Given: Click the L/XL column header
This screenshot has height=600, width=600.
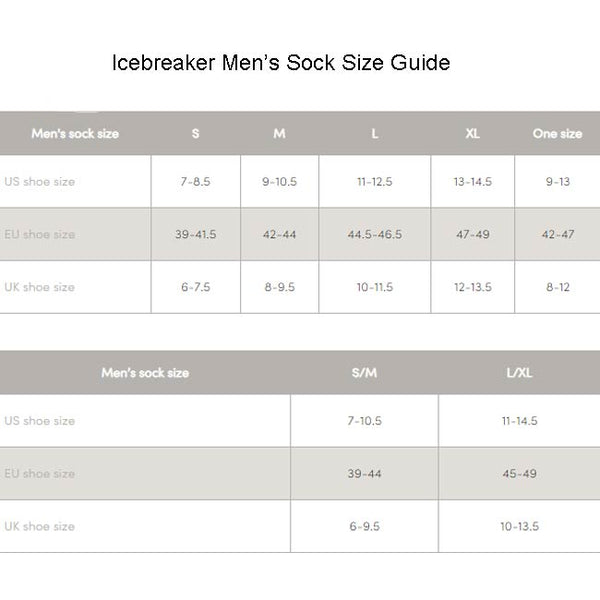Looking at the screenshot, I should click(x=519, y=373).
